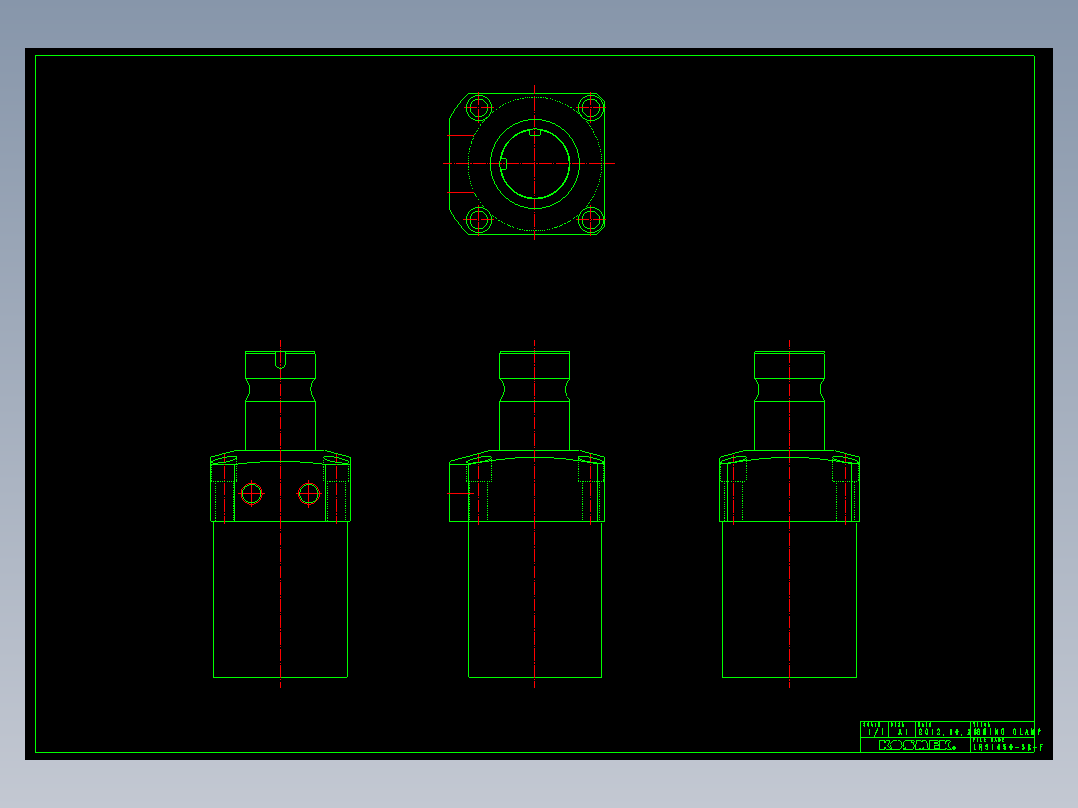This screenshot has width=1078, height=808.
Task: Select the date value beginning with 2012
Action: coord(945,732)
